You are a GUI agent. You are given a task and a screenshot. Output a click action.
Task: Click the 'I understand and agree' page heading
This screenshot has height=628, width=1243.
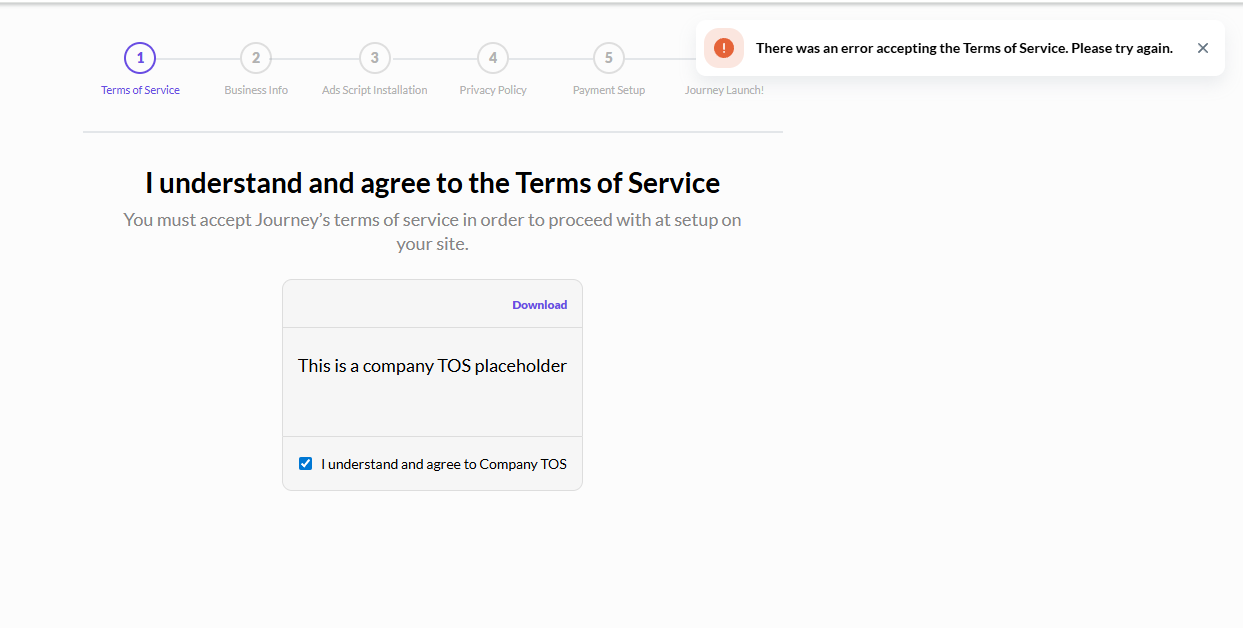pos(432,183)
